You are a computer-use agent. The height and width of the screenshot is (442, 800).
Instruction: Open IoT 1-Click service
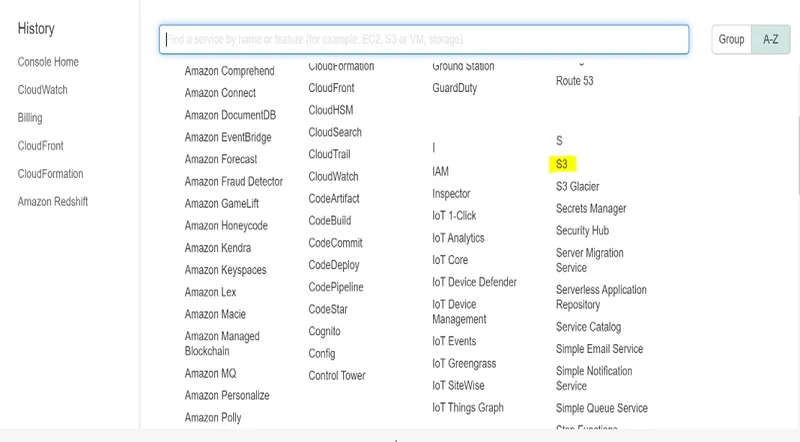click(454, 215)
